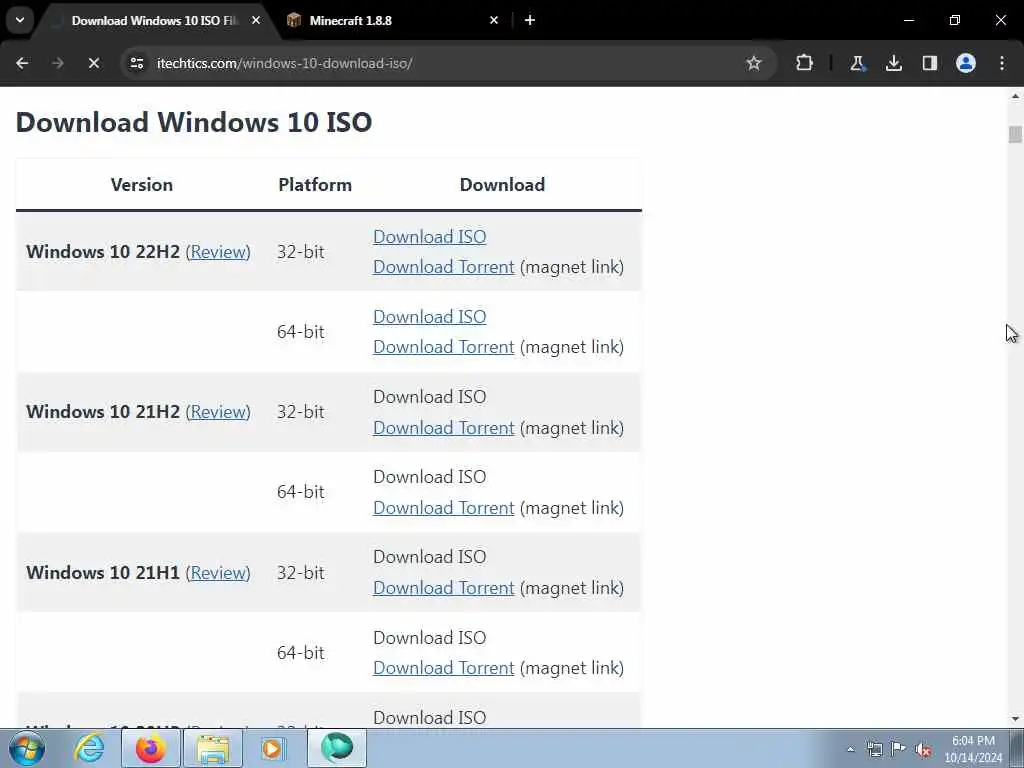Open the Action Center flag icon
1024x768 pixels.
pos(899,749)
